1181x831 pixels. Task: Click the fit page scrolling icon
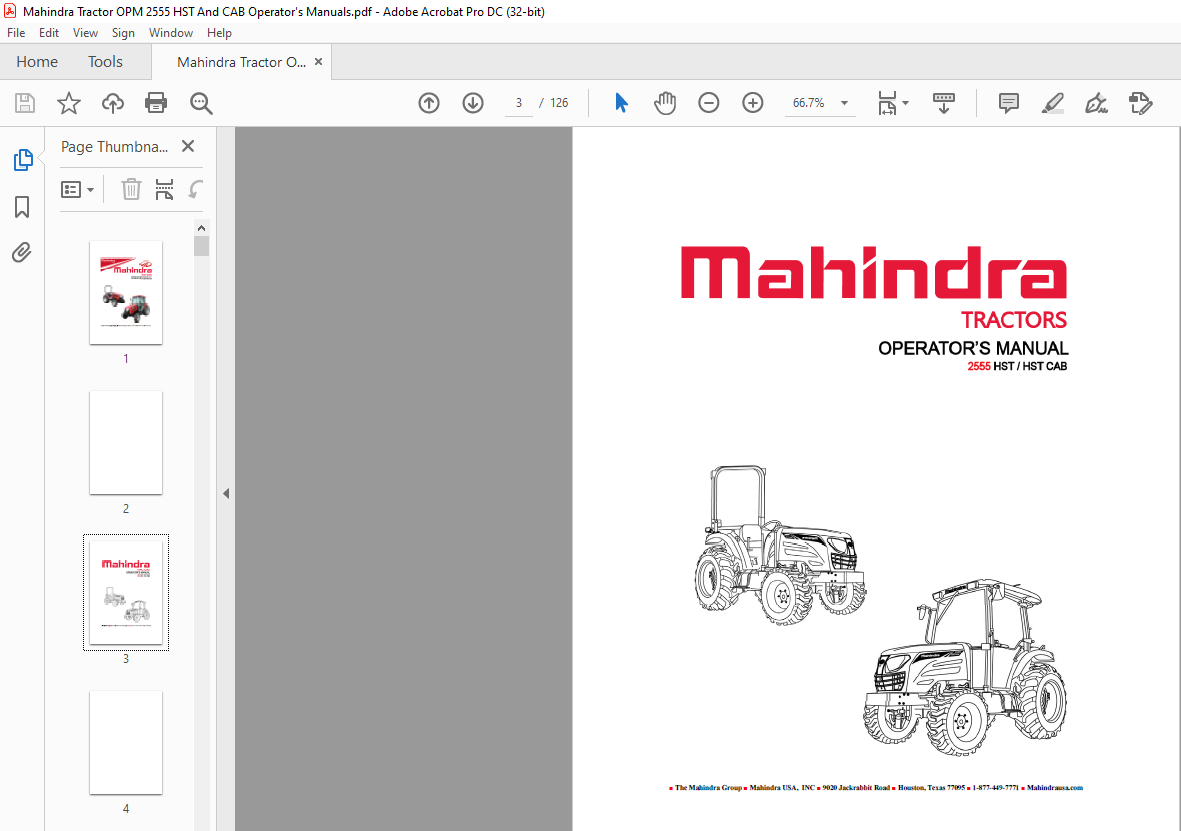[887, 103]
